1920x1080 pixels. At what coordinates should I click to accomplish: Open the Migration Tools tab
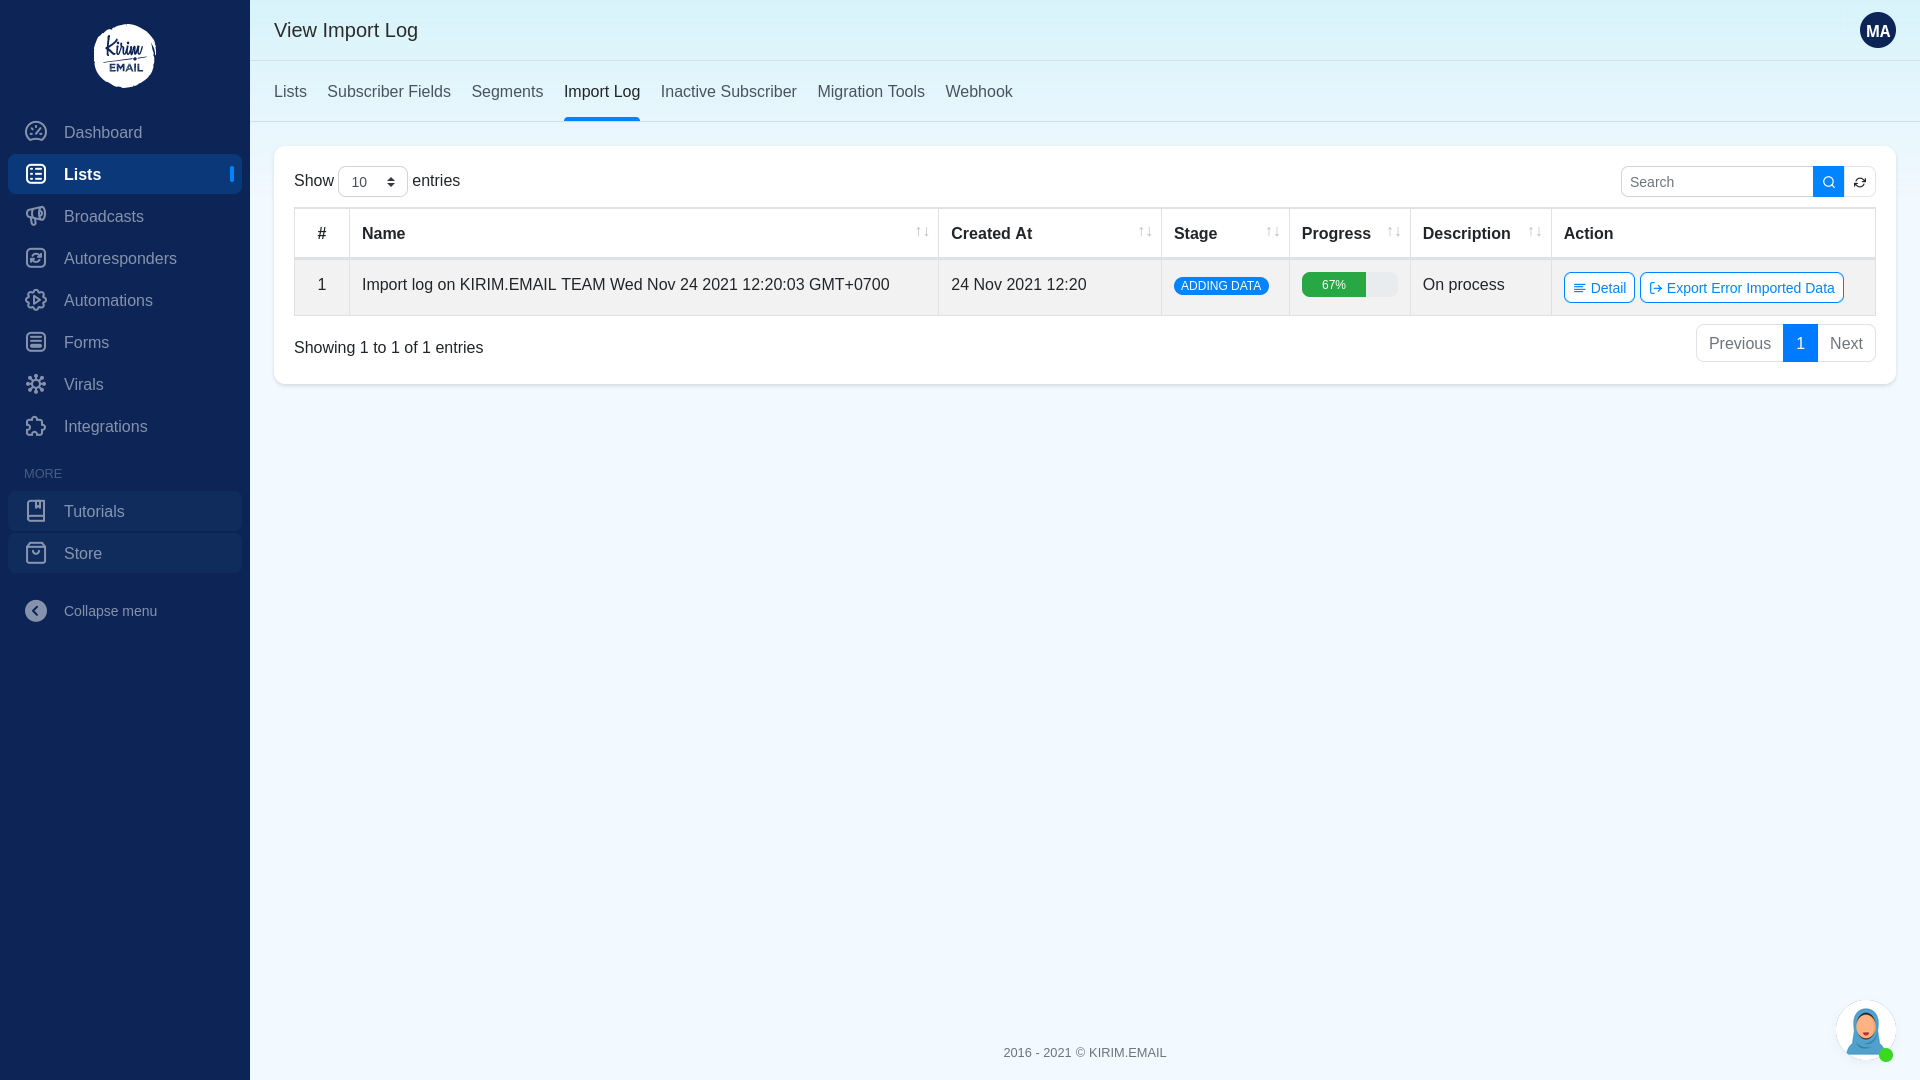coord(870,92)
